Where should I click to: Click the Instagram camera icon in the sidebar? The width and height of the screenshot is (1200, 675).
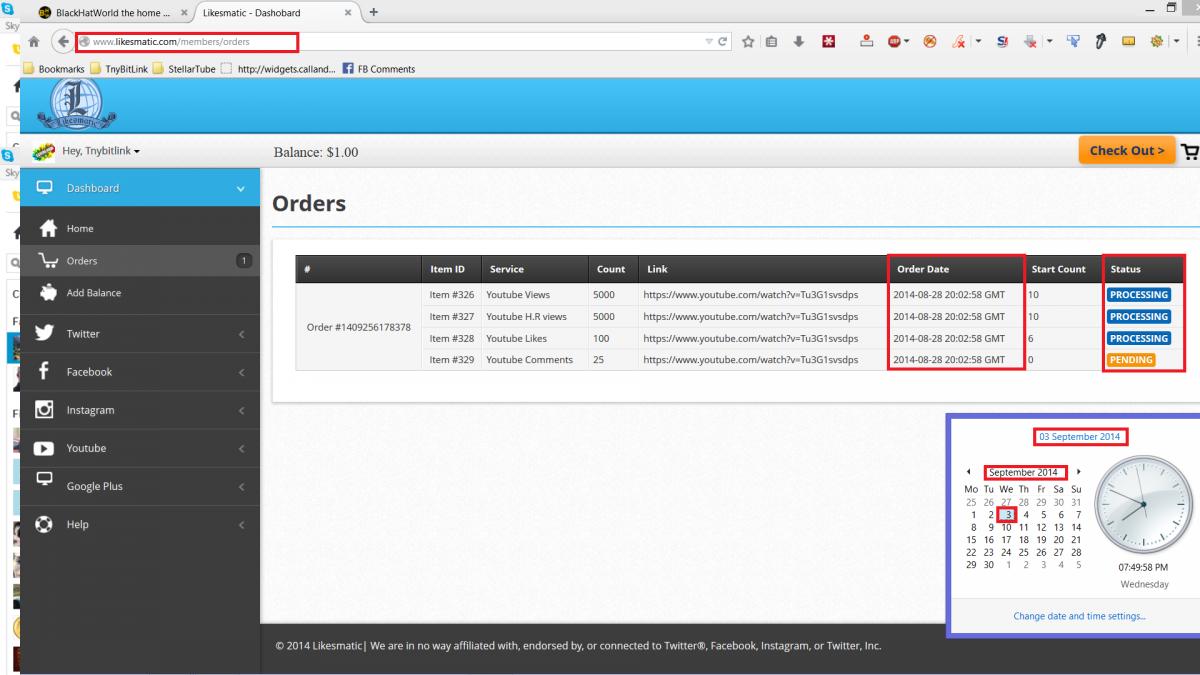[x=45, y=409]
